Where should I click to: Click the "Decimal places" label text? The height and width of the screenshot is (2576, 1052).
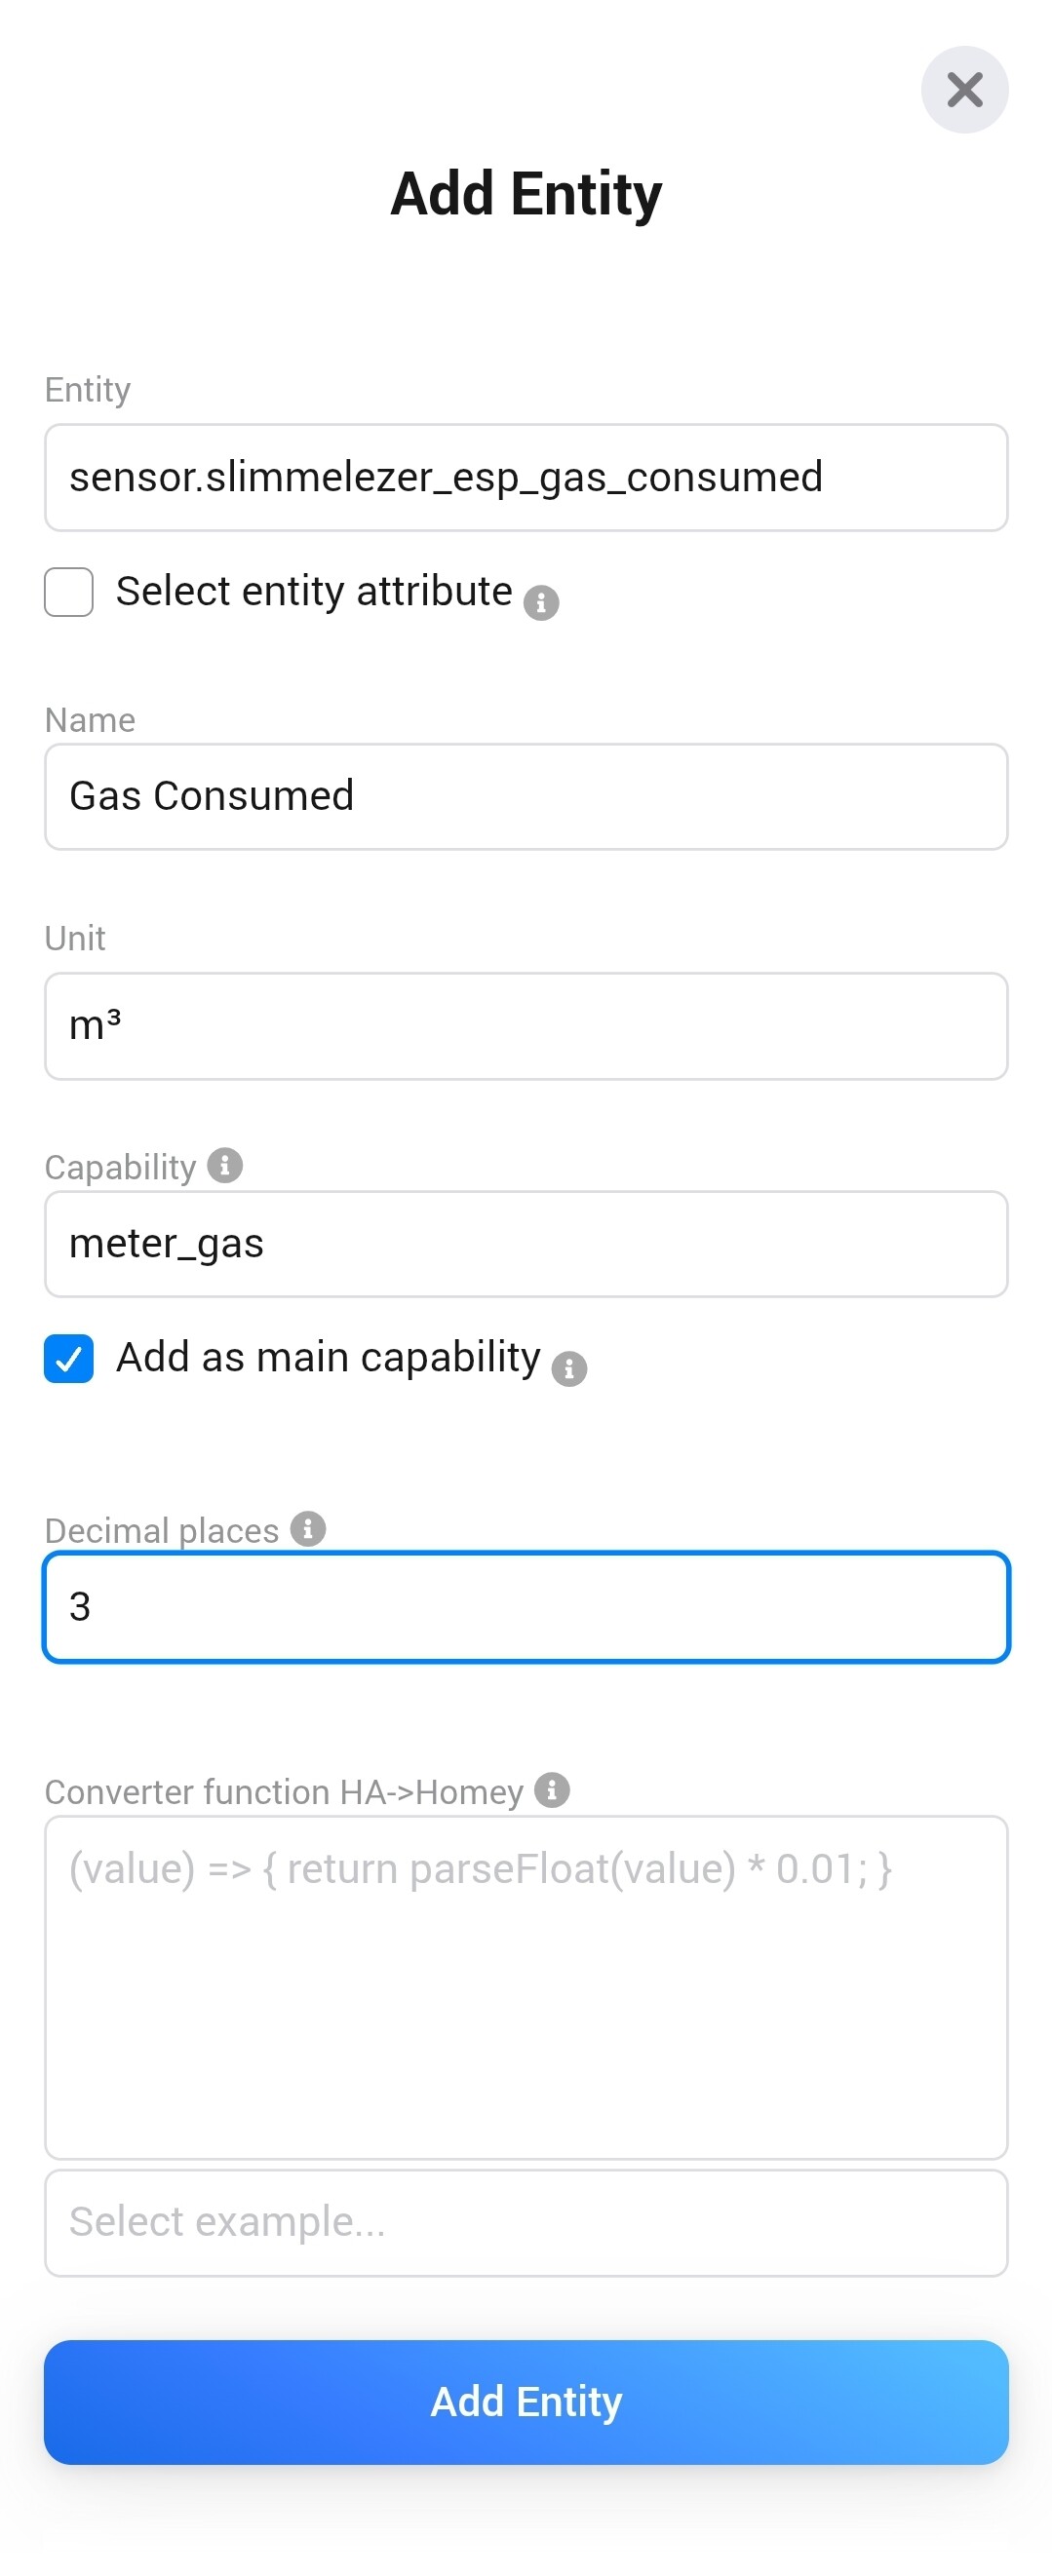pos(162,1531)
